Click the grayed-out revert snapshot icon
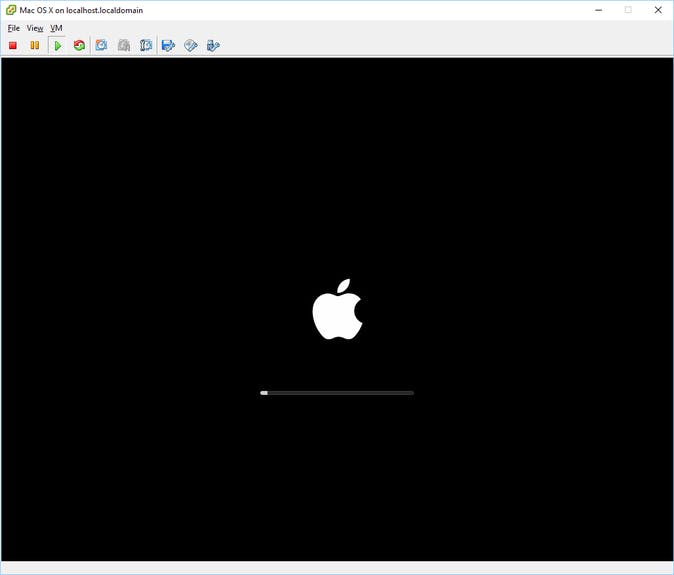 124,45
